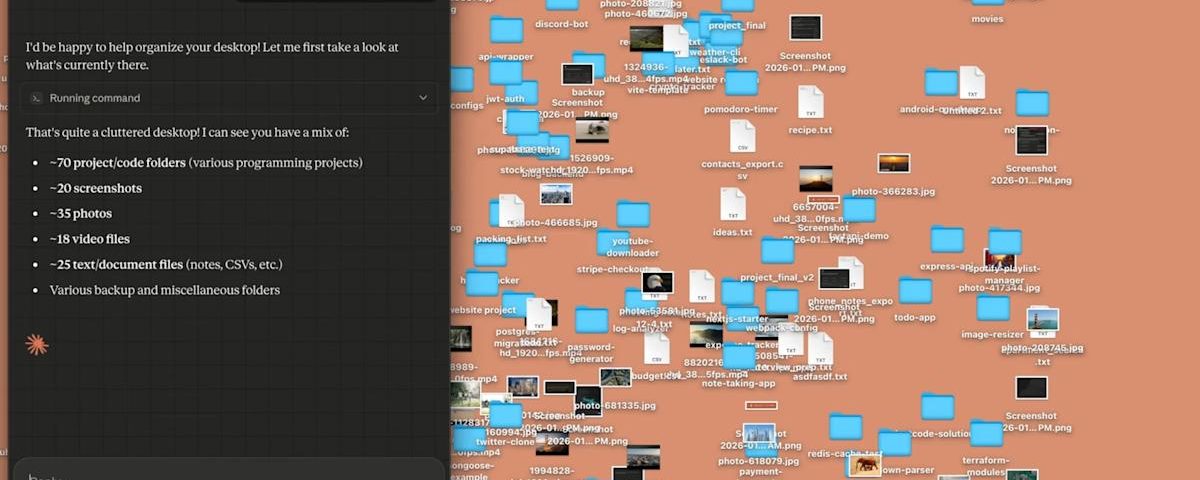Viewport: 1200px width, 480px height.
Task: Open the image-resizer folder
Action: (x=993, y=308)
